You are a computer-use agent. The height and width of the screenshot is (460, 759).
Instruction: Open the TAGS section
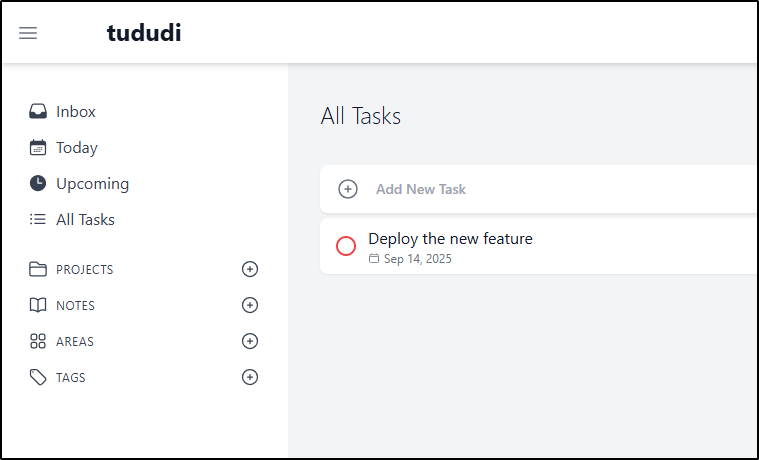pos(71,378)
